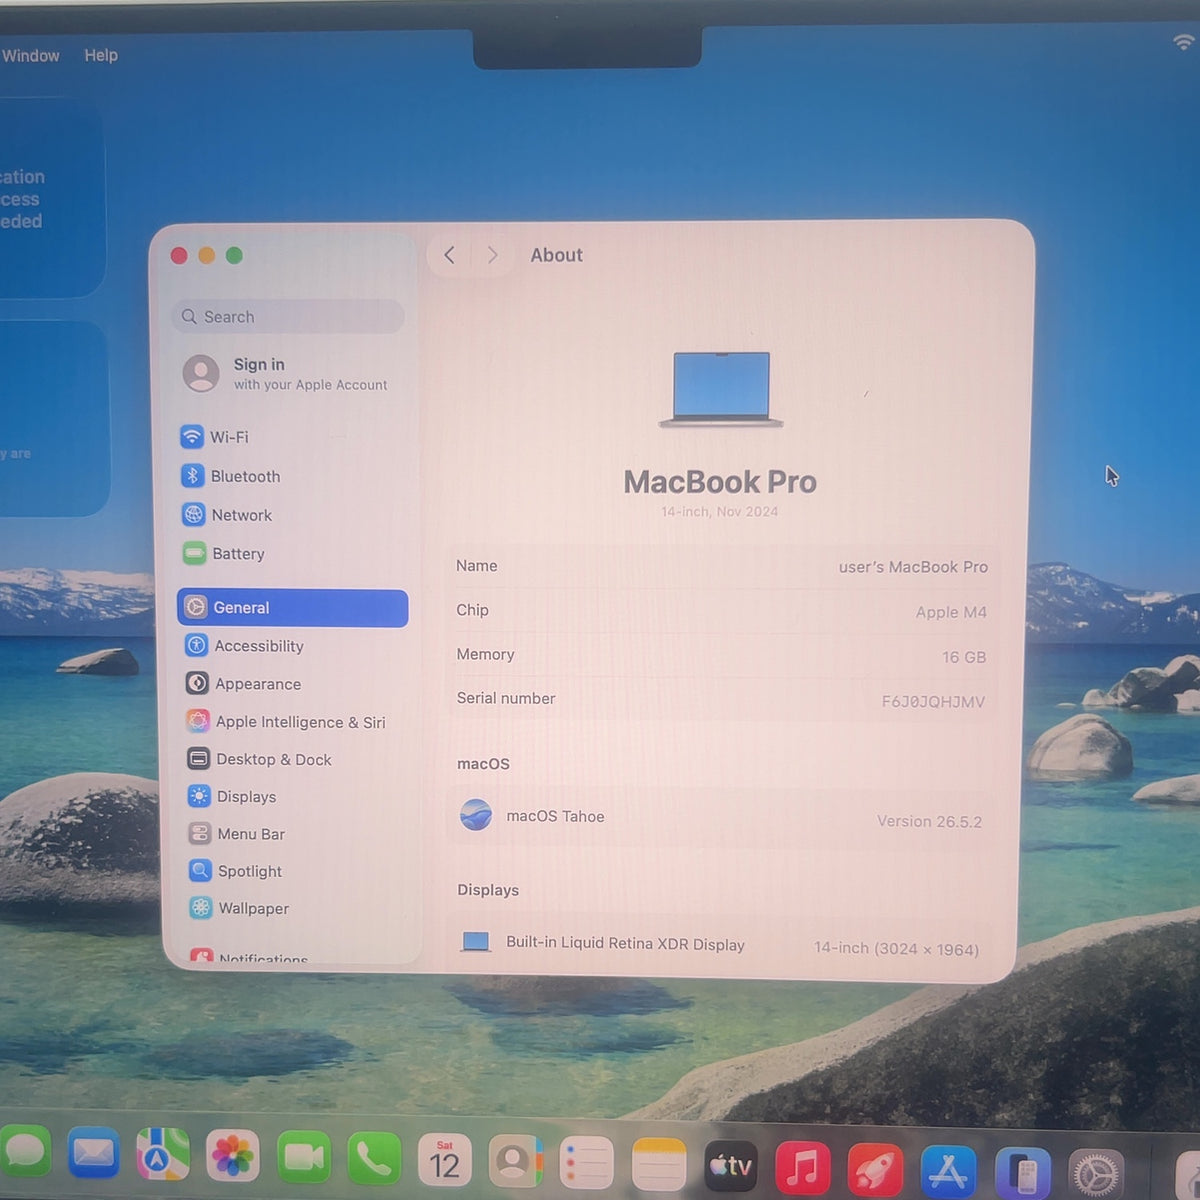This screenshot has height=1200, width=1200.
Task: Click "Version 26.5.2" text
Action: point(929,821)
